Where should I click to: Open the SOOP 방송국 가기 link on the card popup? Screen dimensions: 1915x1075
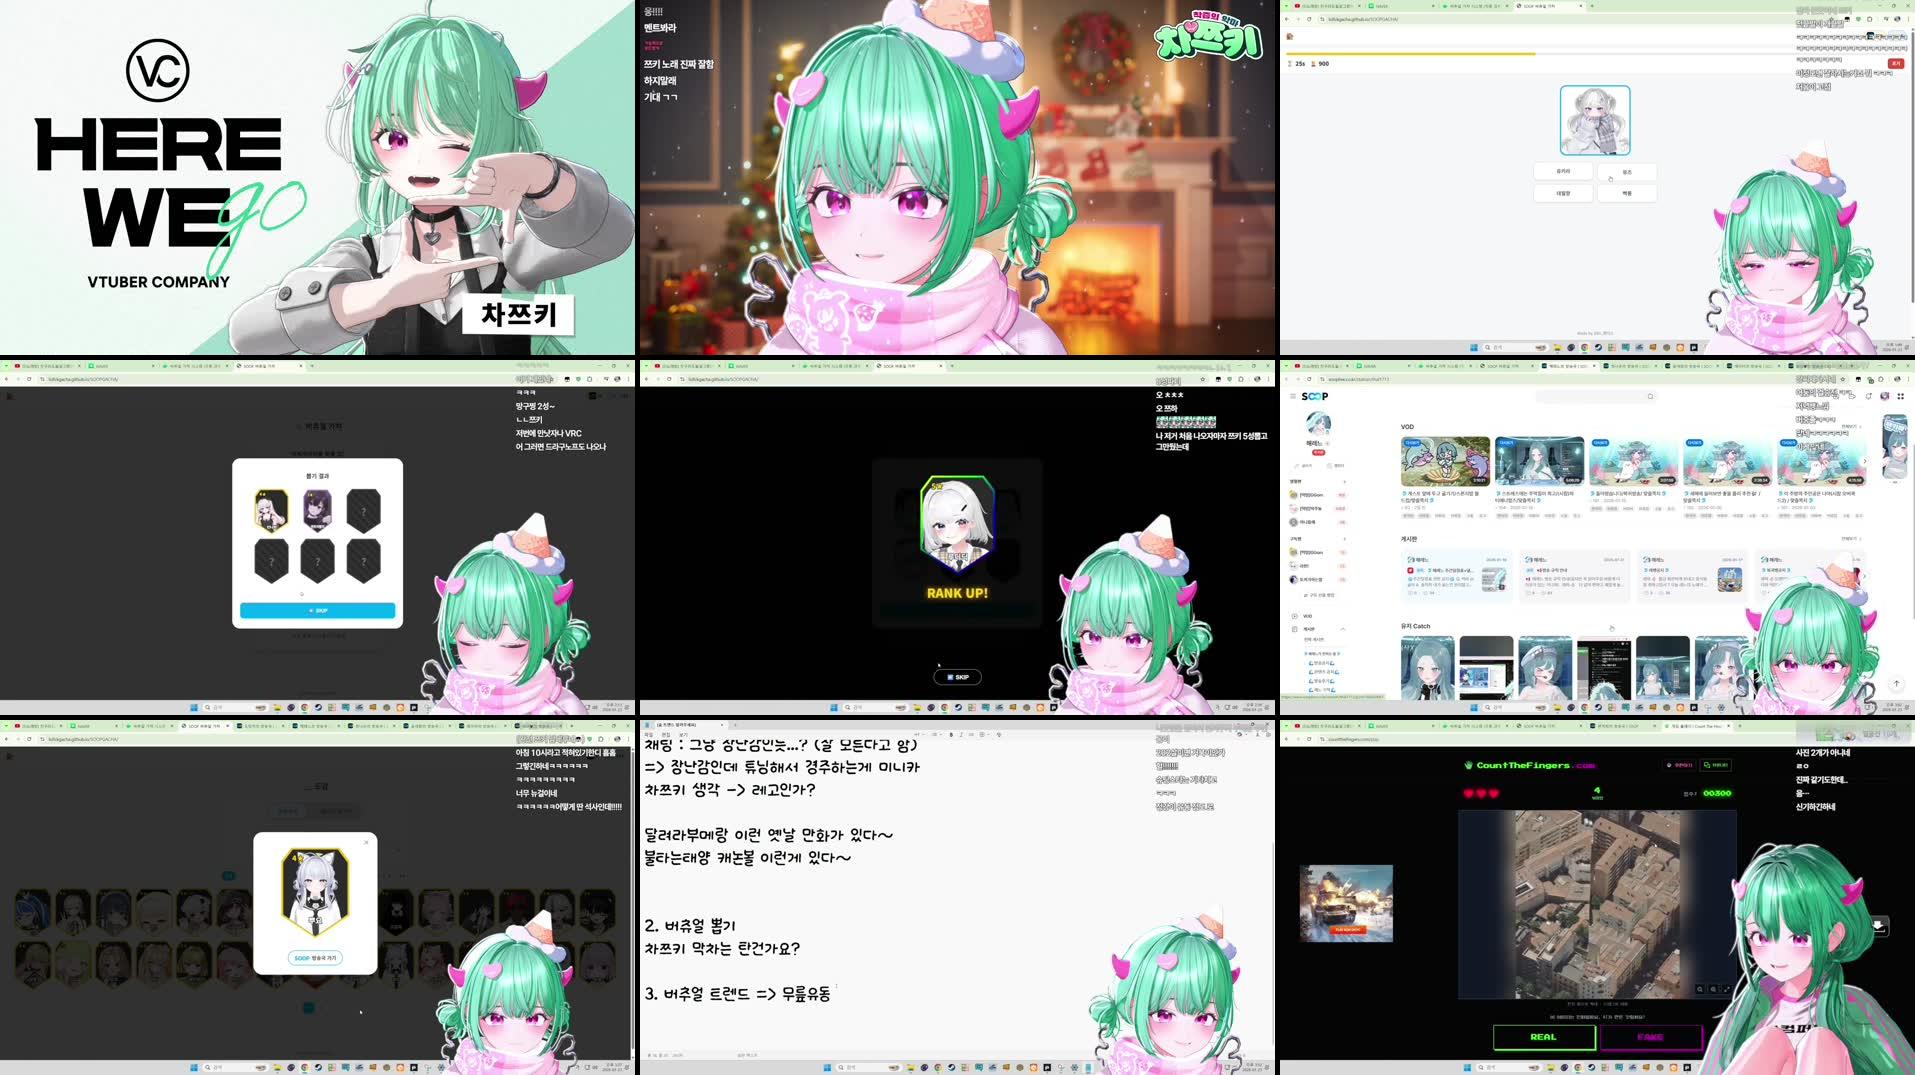coord(316,958)
